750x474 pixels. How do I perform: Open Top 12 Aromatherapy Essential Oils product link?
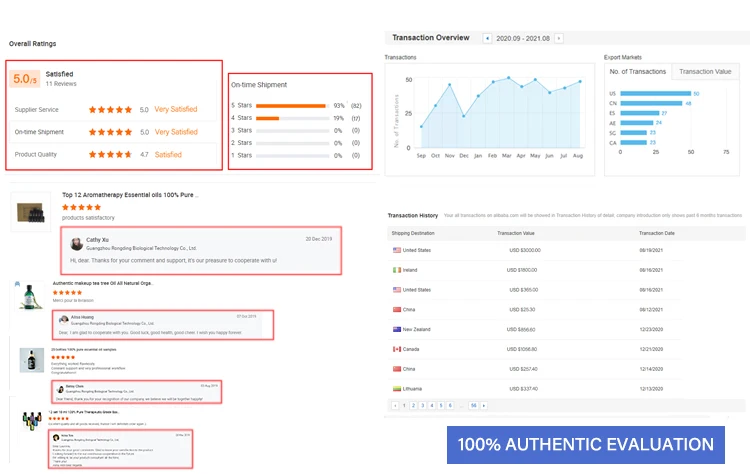click(x=130, y=195)
